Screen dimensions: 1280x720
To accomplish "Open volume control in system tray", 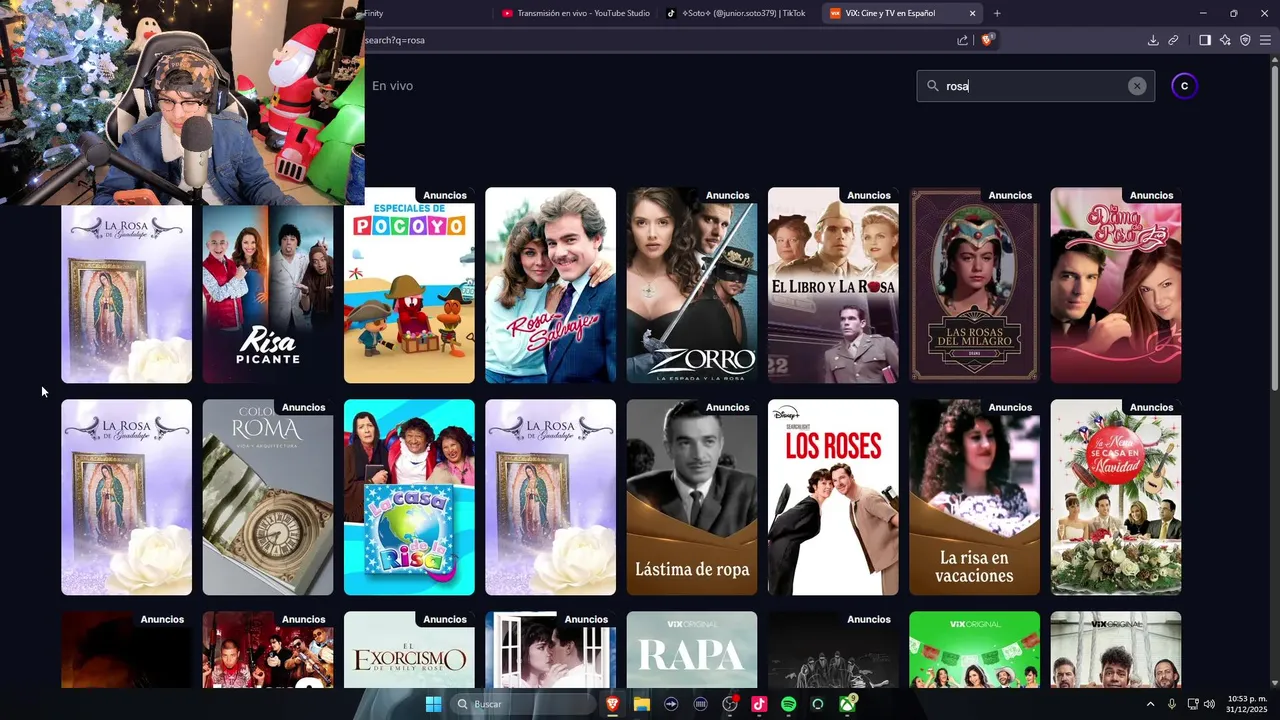I will [x=1209, y=704].
